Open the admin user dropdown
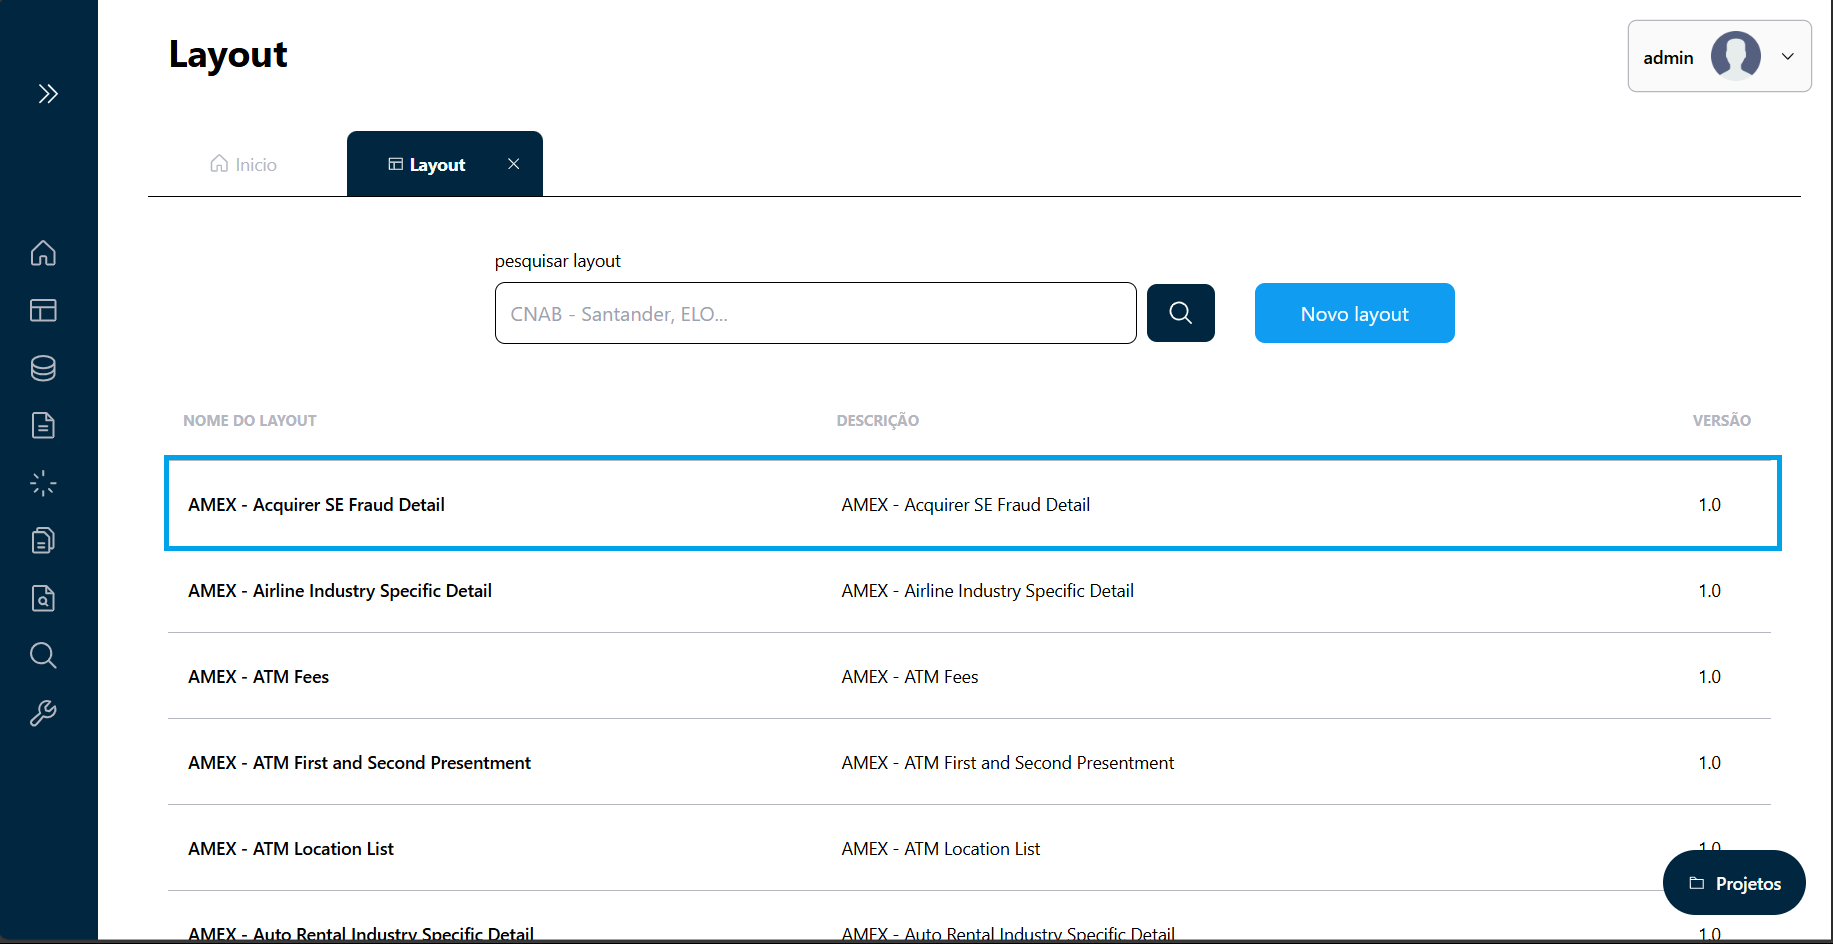 [x=1719, y=57]
